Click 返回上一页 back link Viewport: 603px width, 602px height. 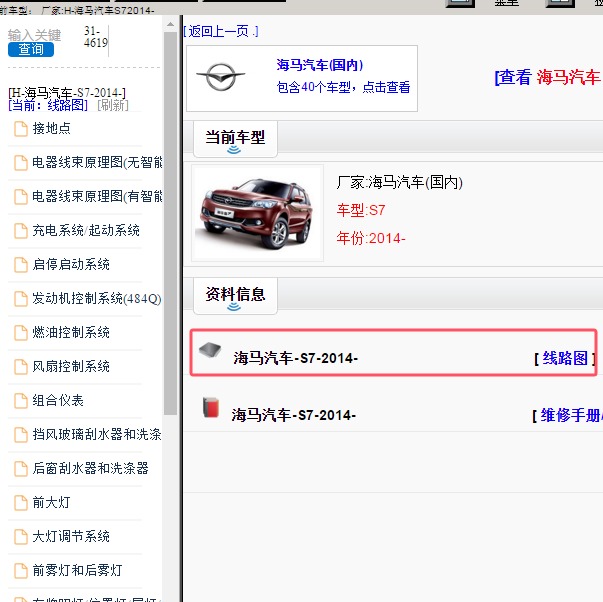click(221, 31)
